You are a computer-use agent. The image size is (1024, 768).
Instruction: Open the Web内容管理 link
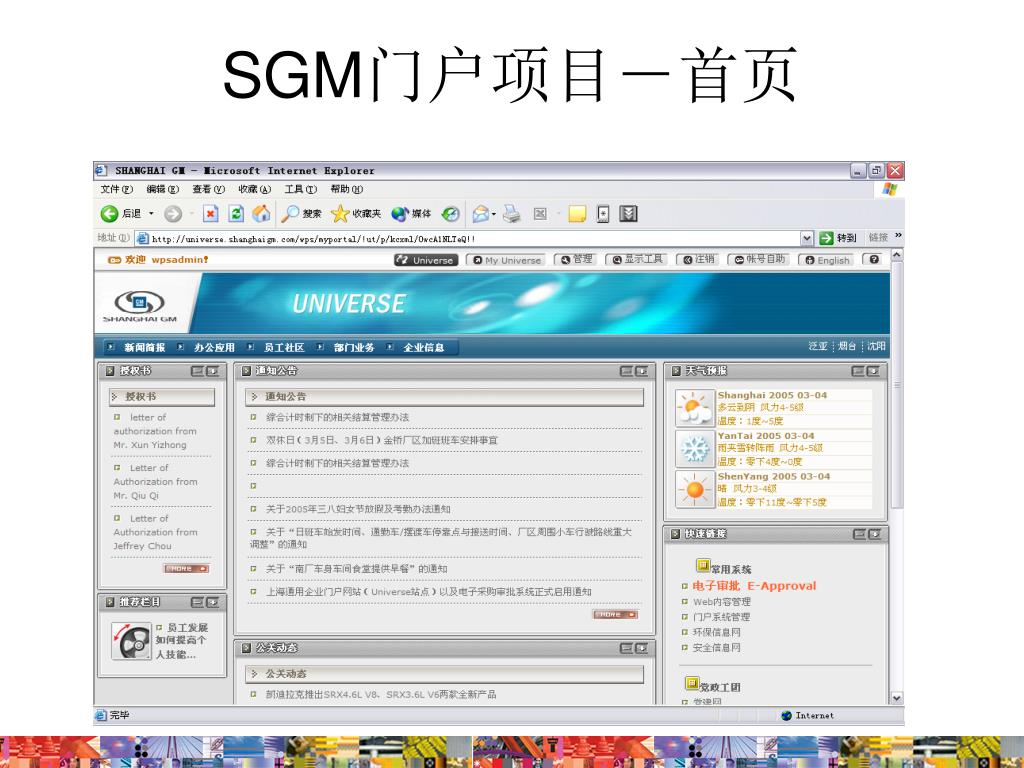[721, 601]
